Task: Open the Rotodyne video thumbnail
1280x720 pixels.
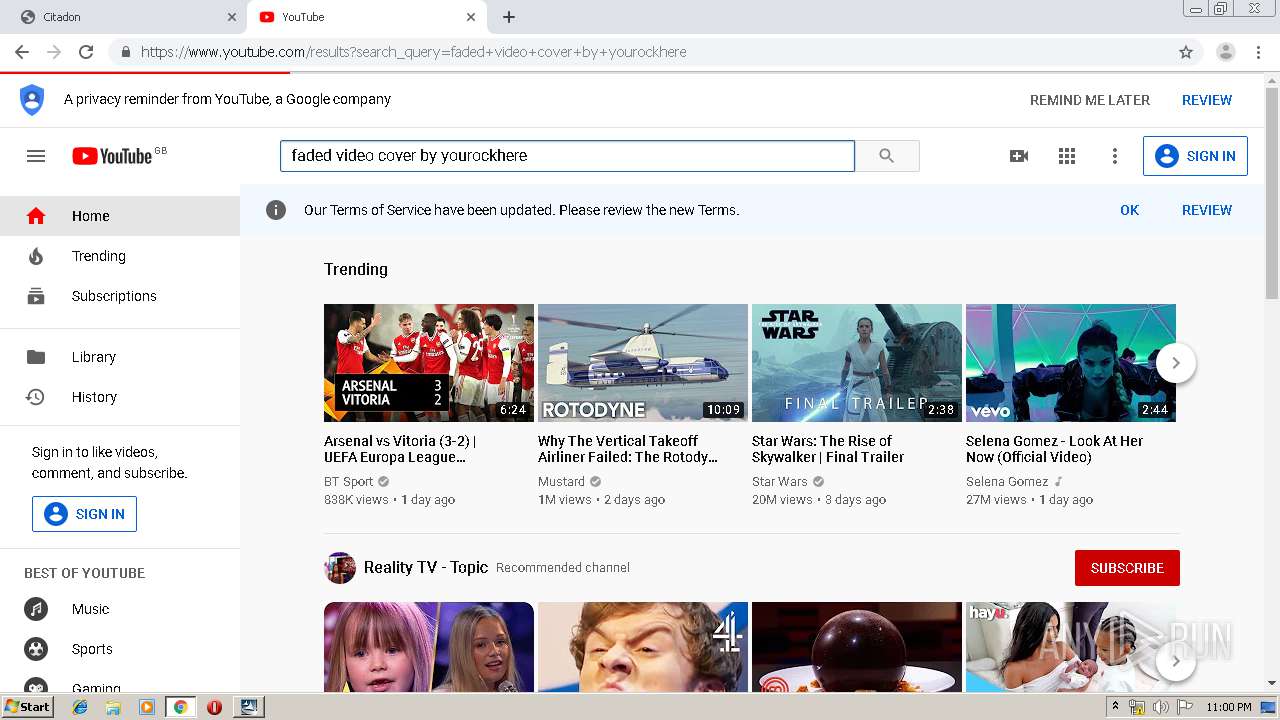Action: coord(643,363)
